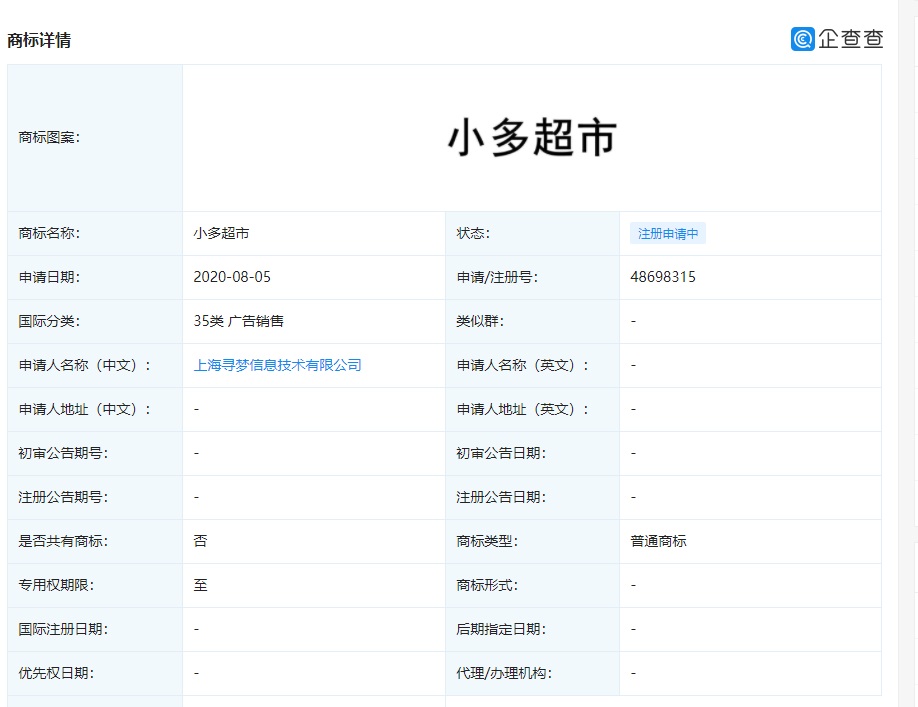Click the 小多超市 trademark image
This screenshot has height=707, width=918.
[532, 138]
